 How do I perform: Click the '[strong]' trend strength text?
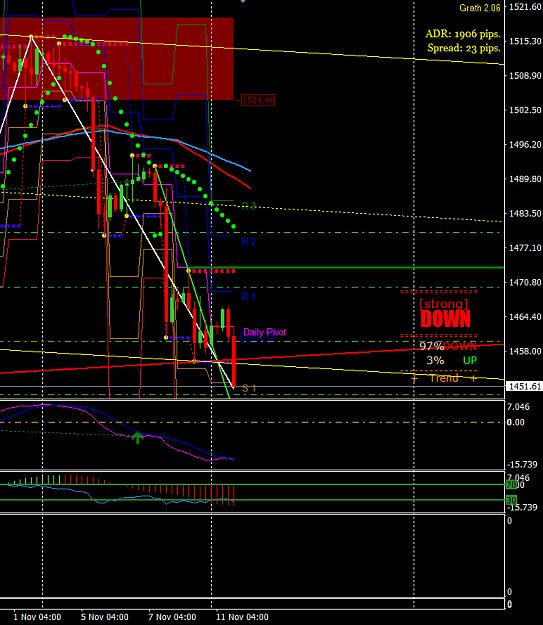point(444,304)
